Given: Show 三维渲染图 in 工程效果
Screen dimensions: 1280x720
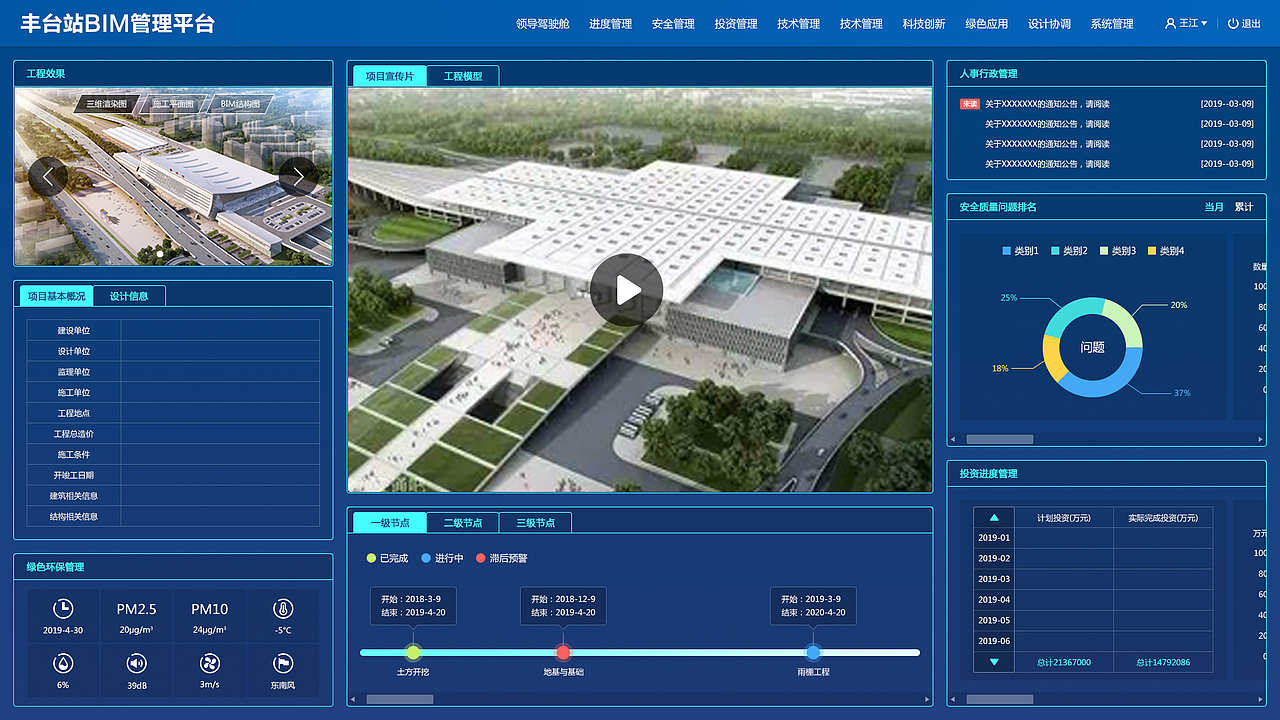Looking at the screenshot, I should [106, 104].
